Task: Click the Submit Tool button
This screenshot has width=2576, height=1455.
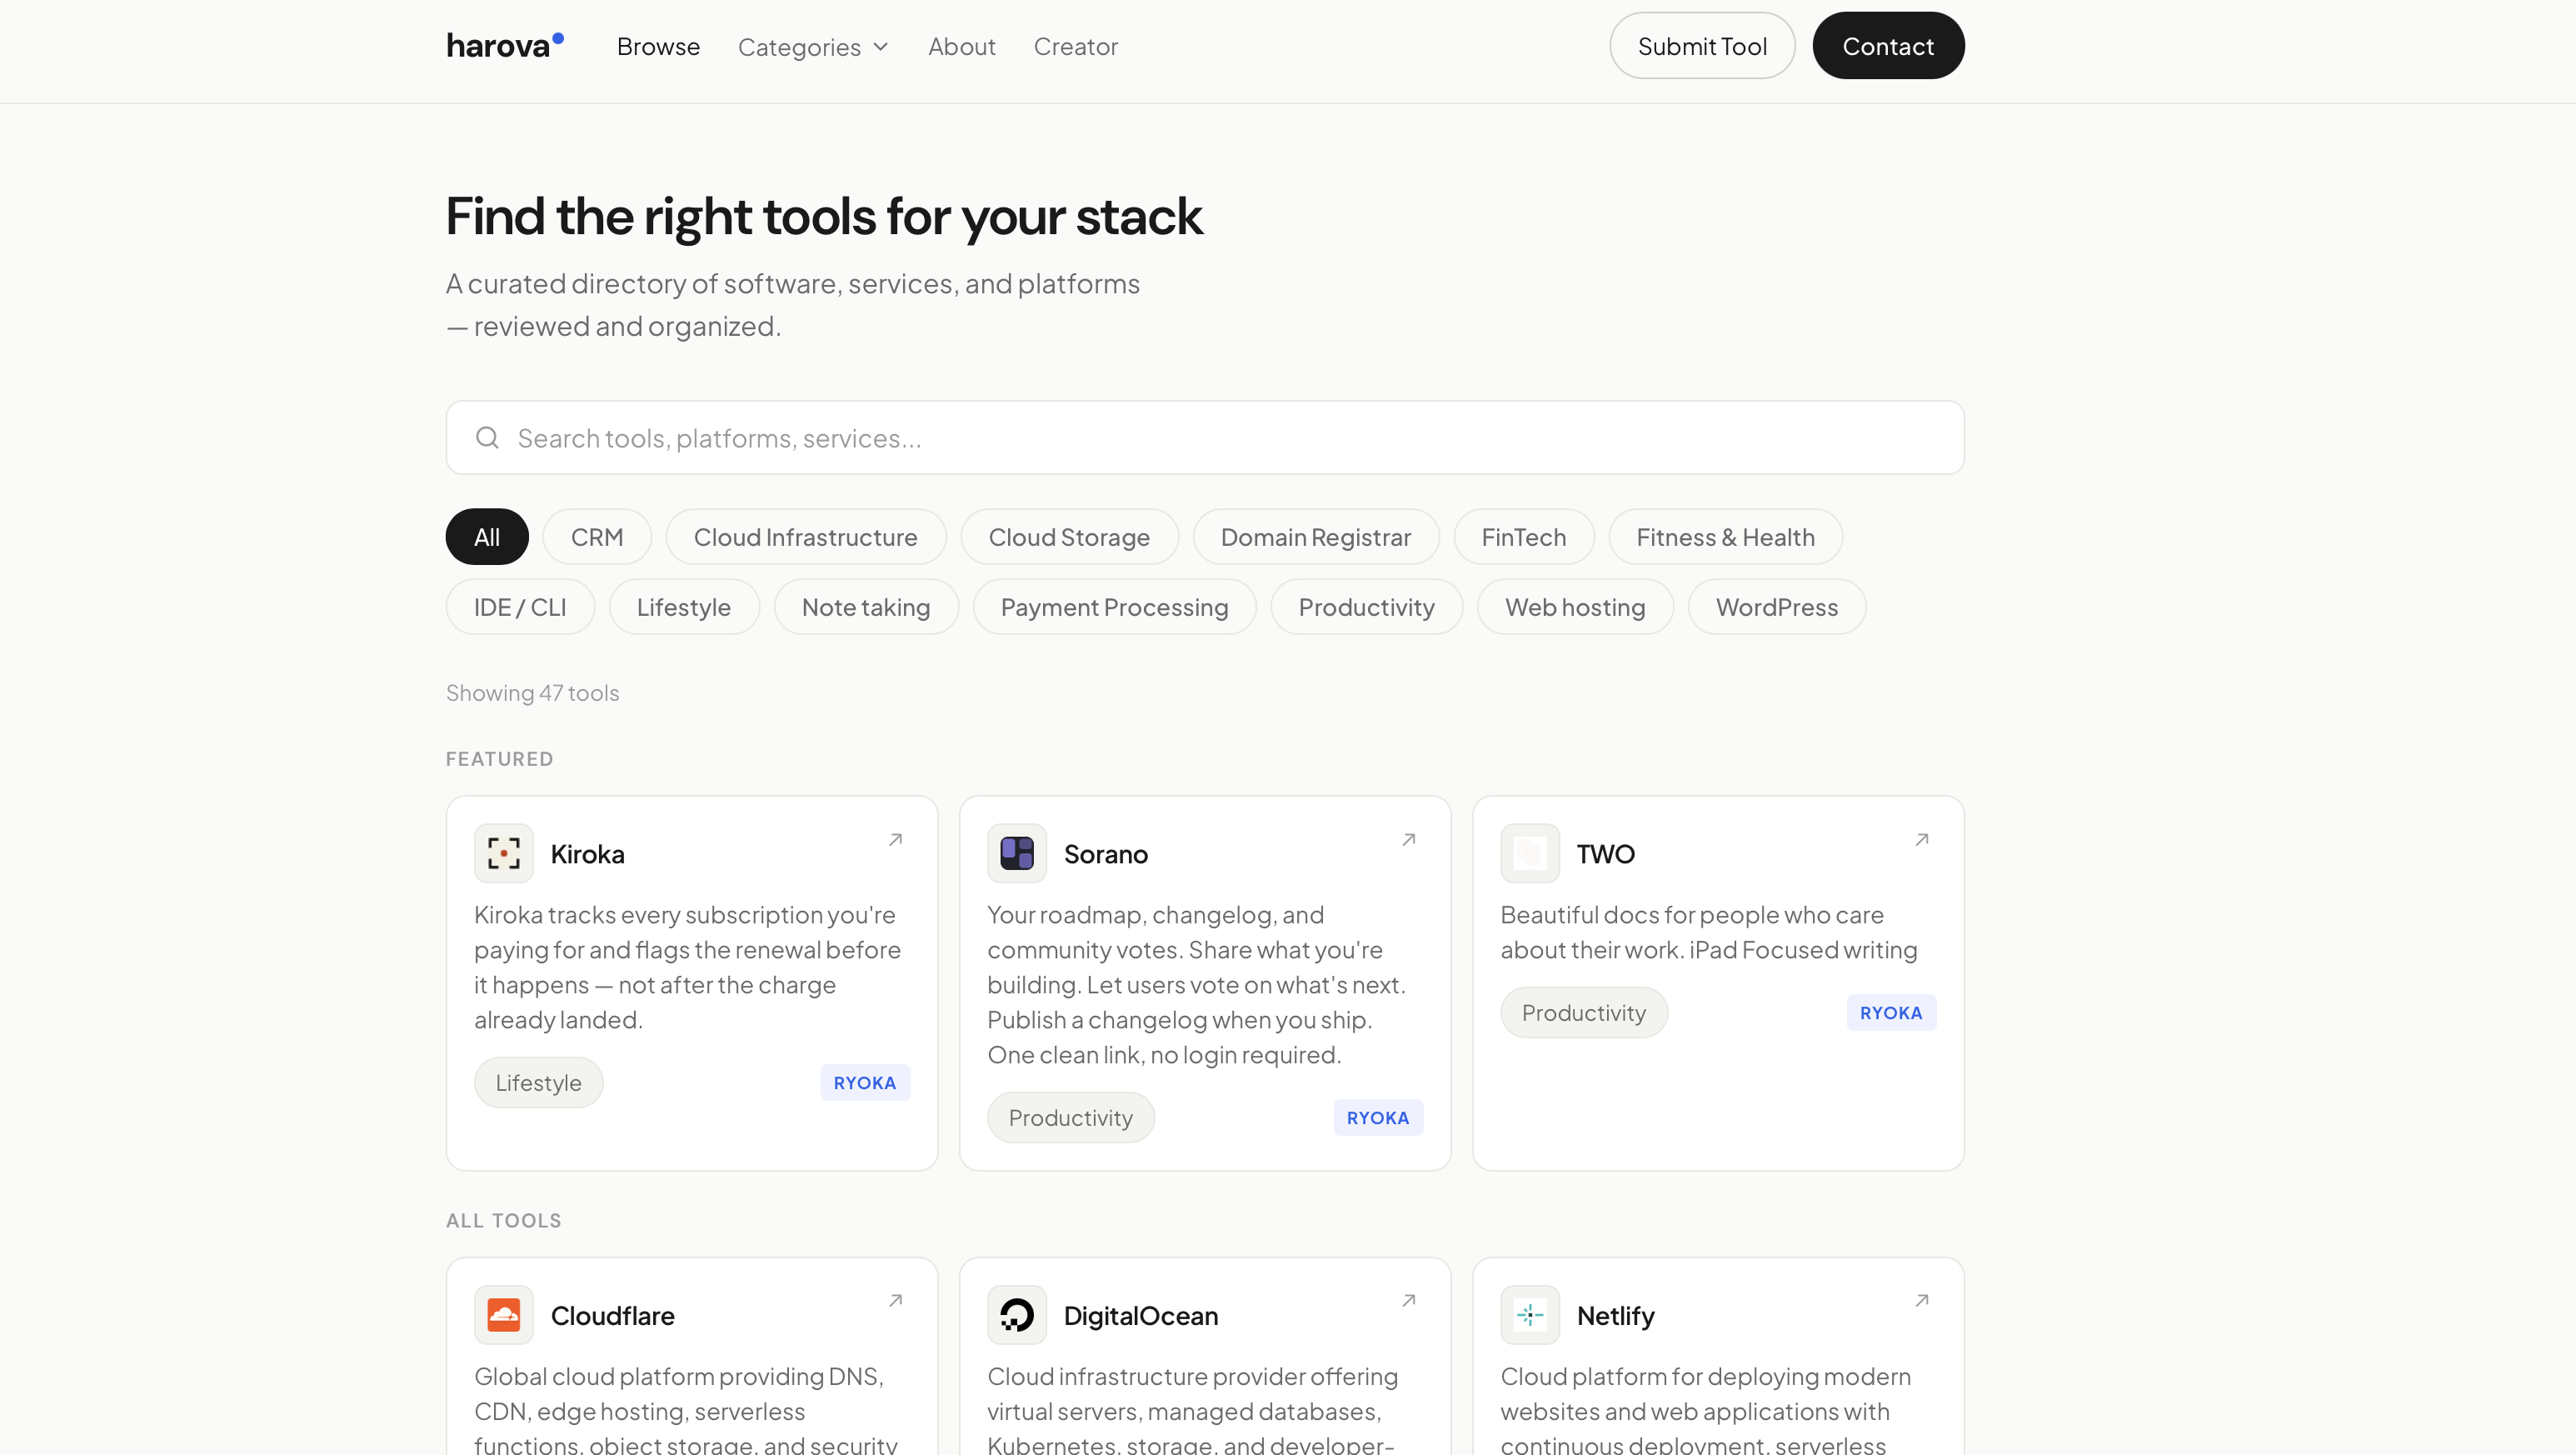Action: click(x=1702, y=46)
